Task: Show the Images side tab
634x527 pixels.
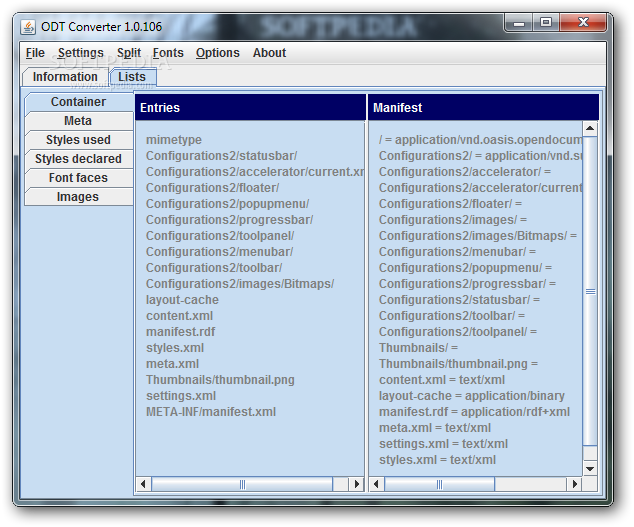Action: (78, 197)
